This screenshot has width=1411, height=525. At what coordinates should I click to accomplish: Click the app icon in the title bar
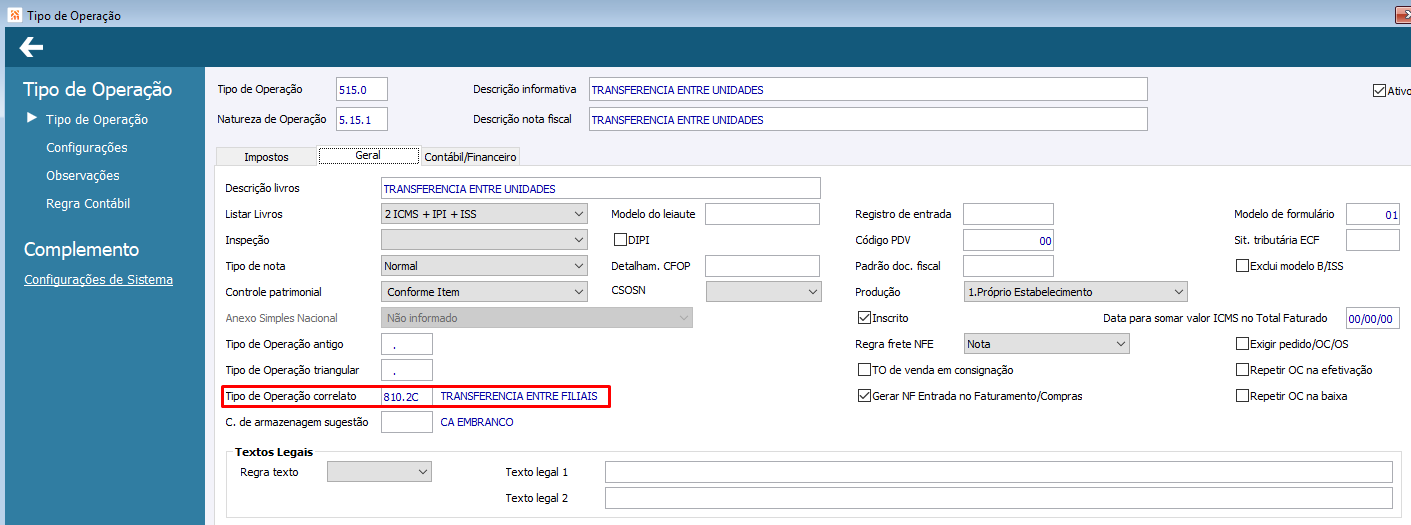pos(14,15)
